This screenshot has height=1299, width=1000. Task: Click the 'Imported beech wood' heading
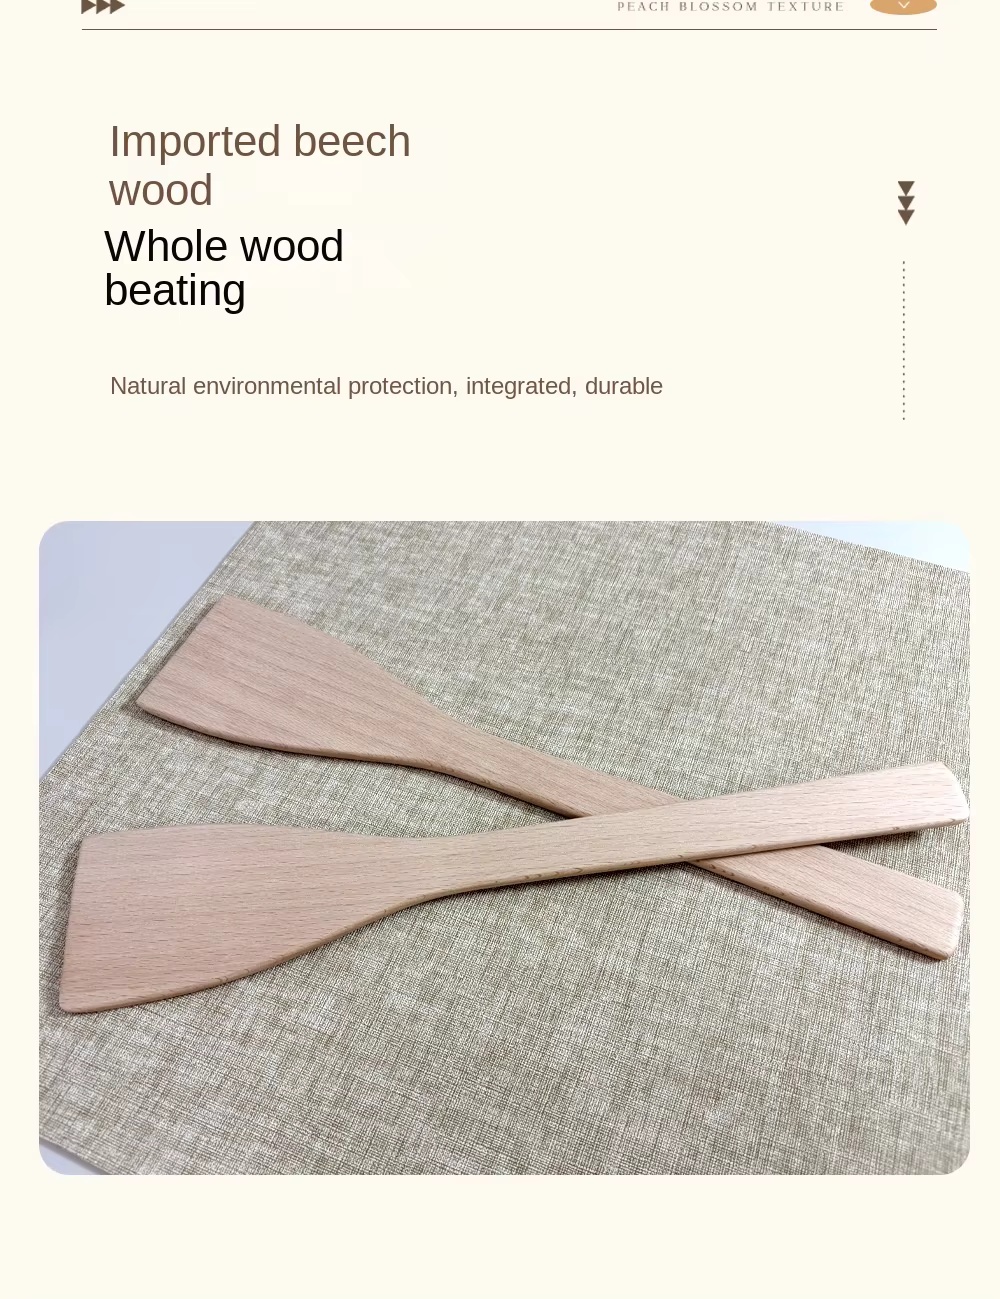[x=260, y=165]
